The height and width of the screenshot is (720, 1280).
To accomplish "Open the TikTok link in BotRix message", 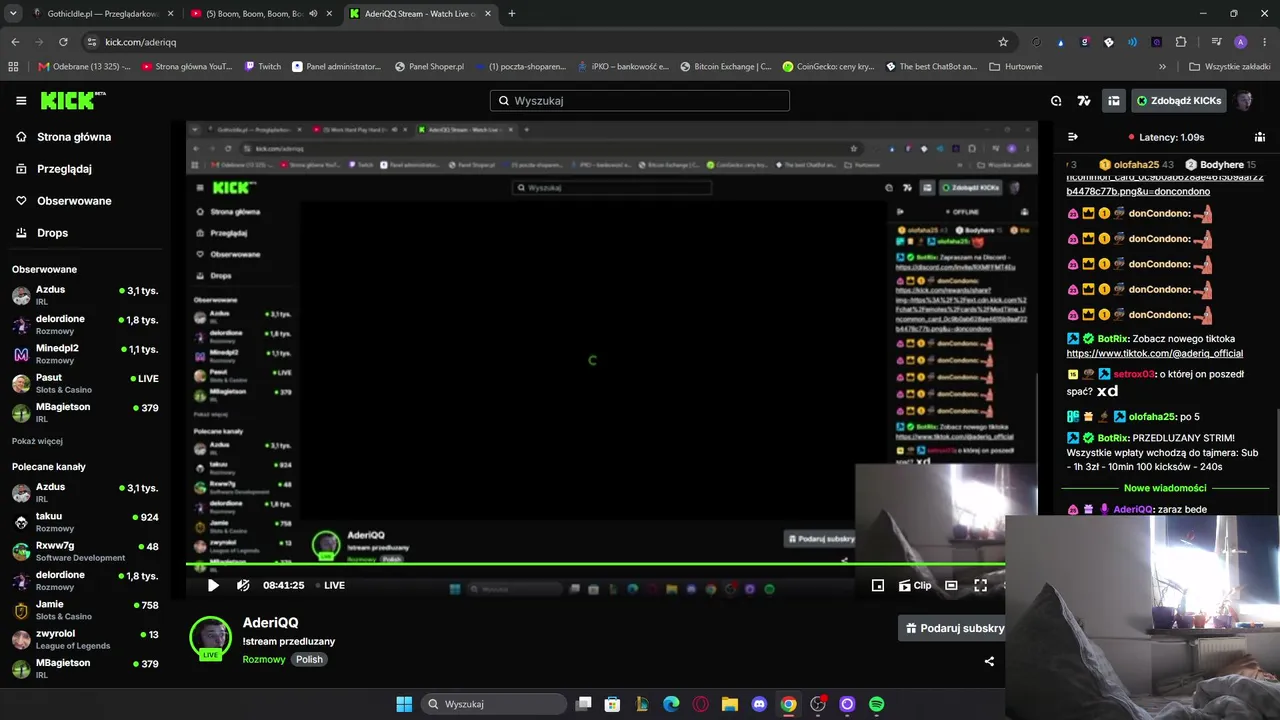I will click(x=1154, y=353).
